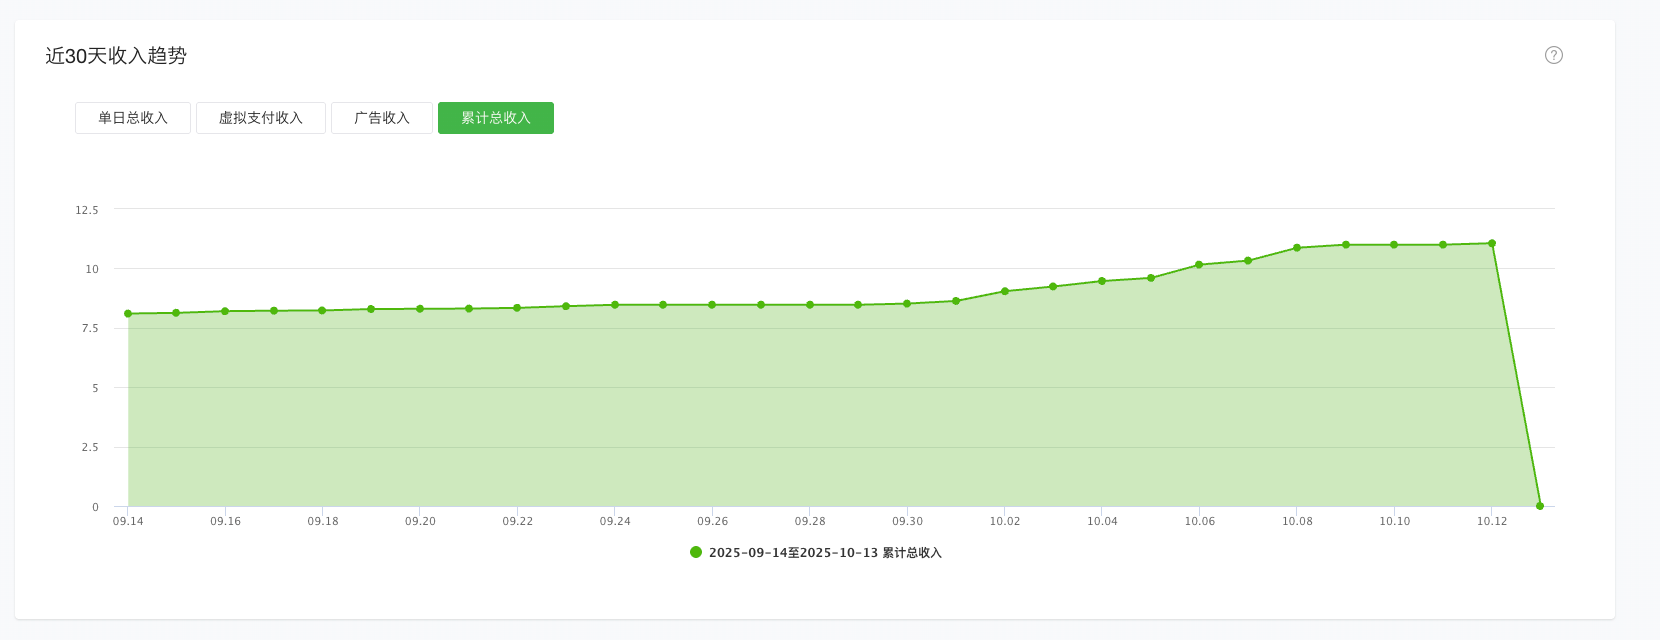This screenshot has height=640, width=1660.
Task: Click the help question mark icon
Action: 1553,55
